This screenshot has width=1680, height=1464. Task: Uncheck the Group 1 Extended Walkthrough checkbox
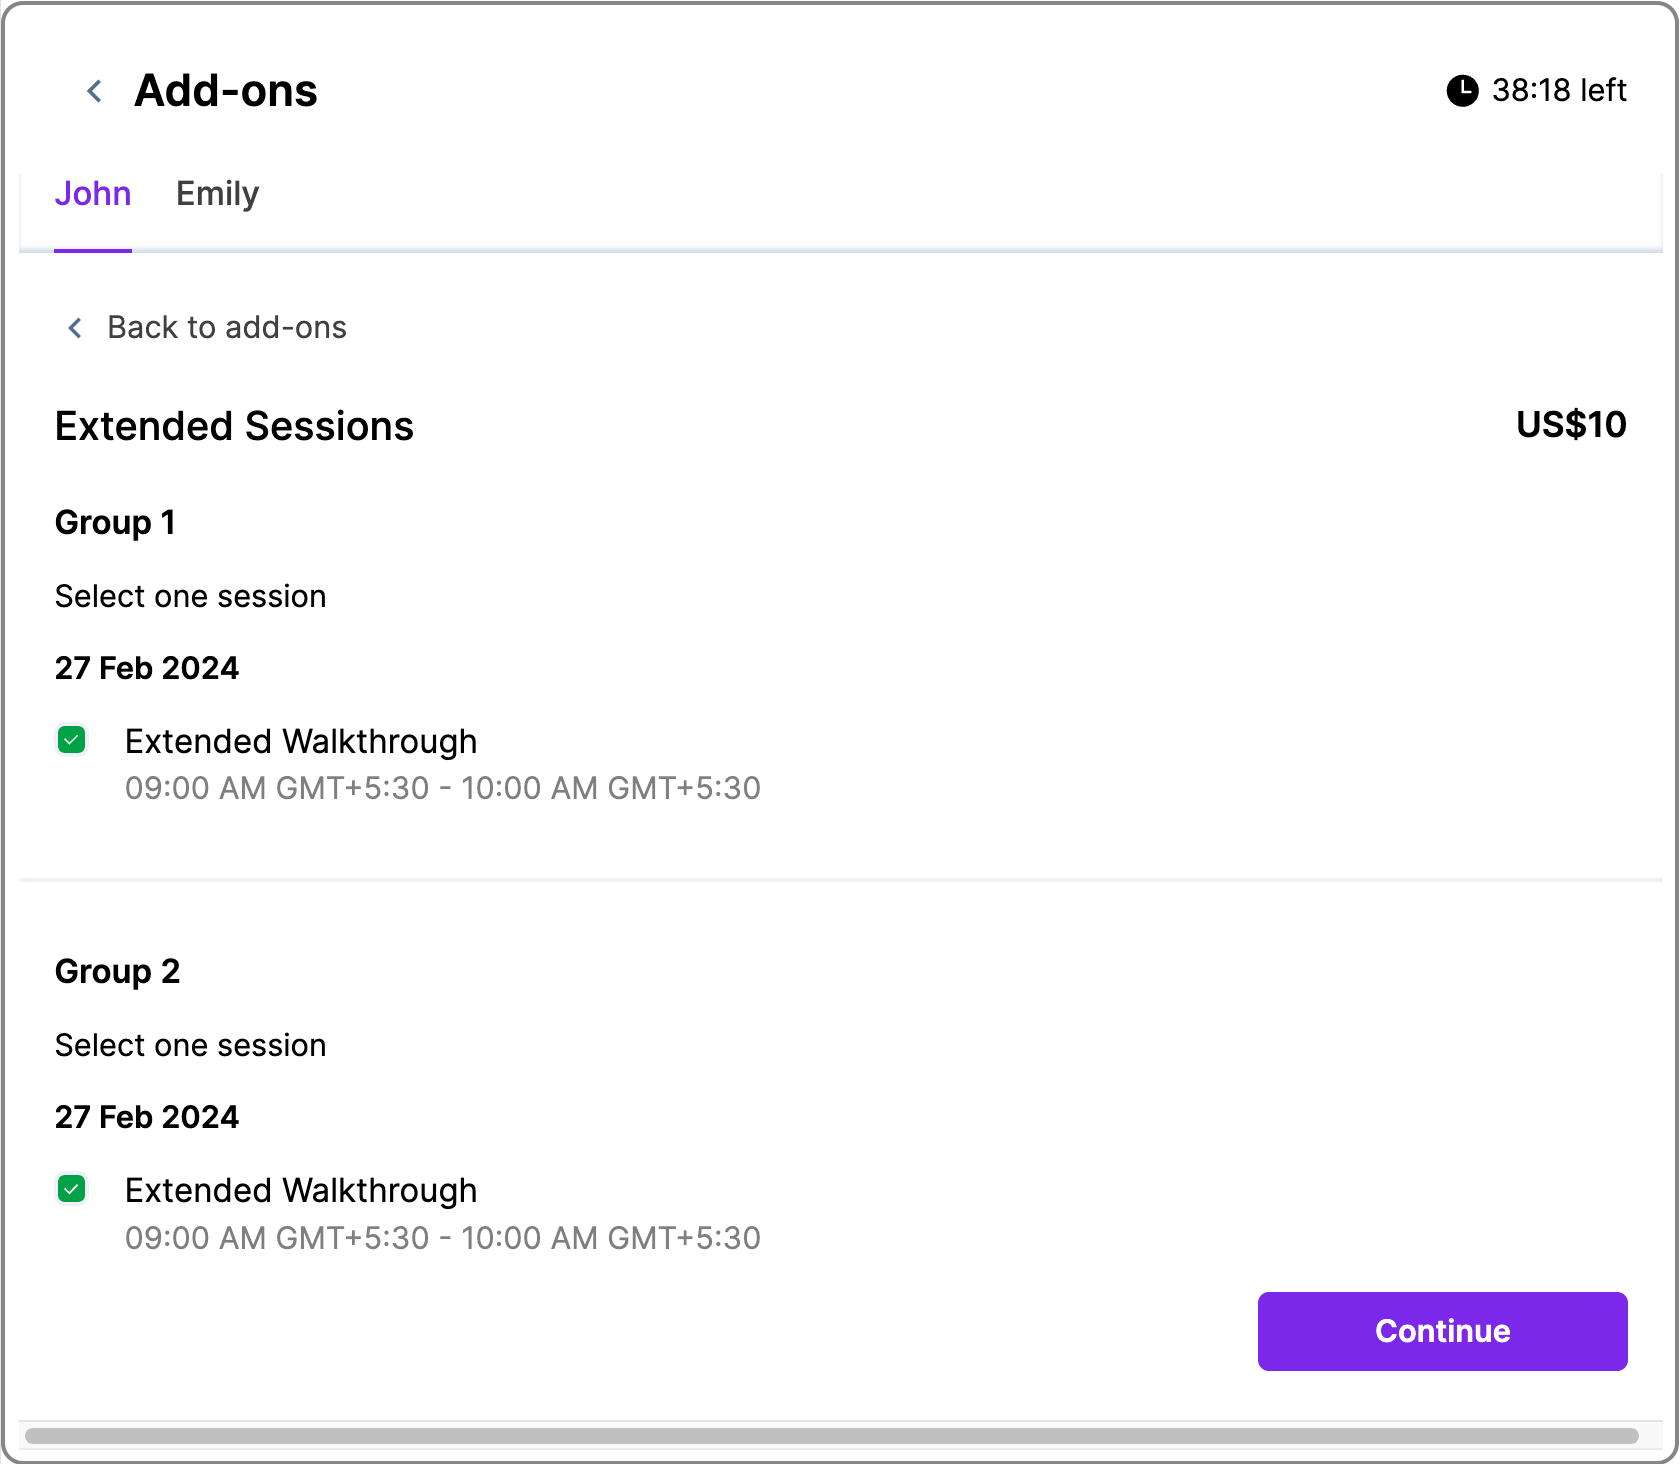click(x=72, y=740)
